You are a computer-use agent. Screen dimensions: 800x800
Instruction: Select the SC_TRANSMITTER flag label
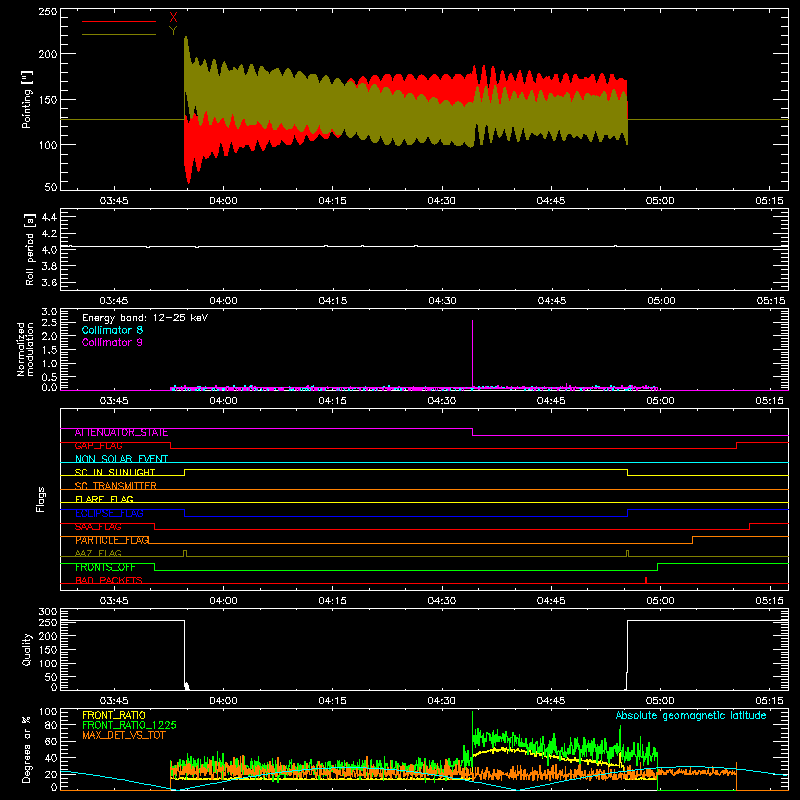[115, 486]
